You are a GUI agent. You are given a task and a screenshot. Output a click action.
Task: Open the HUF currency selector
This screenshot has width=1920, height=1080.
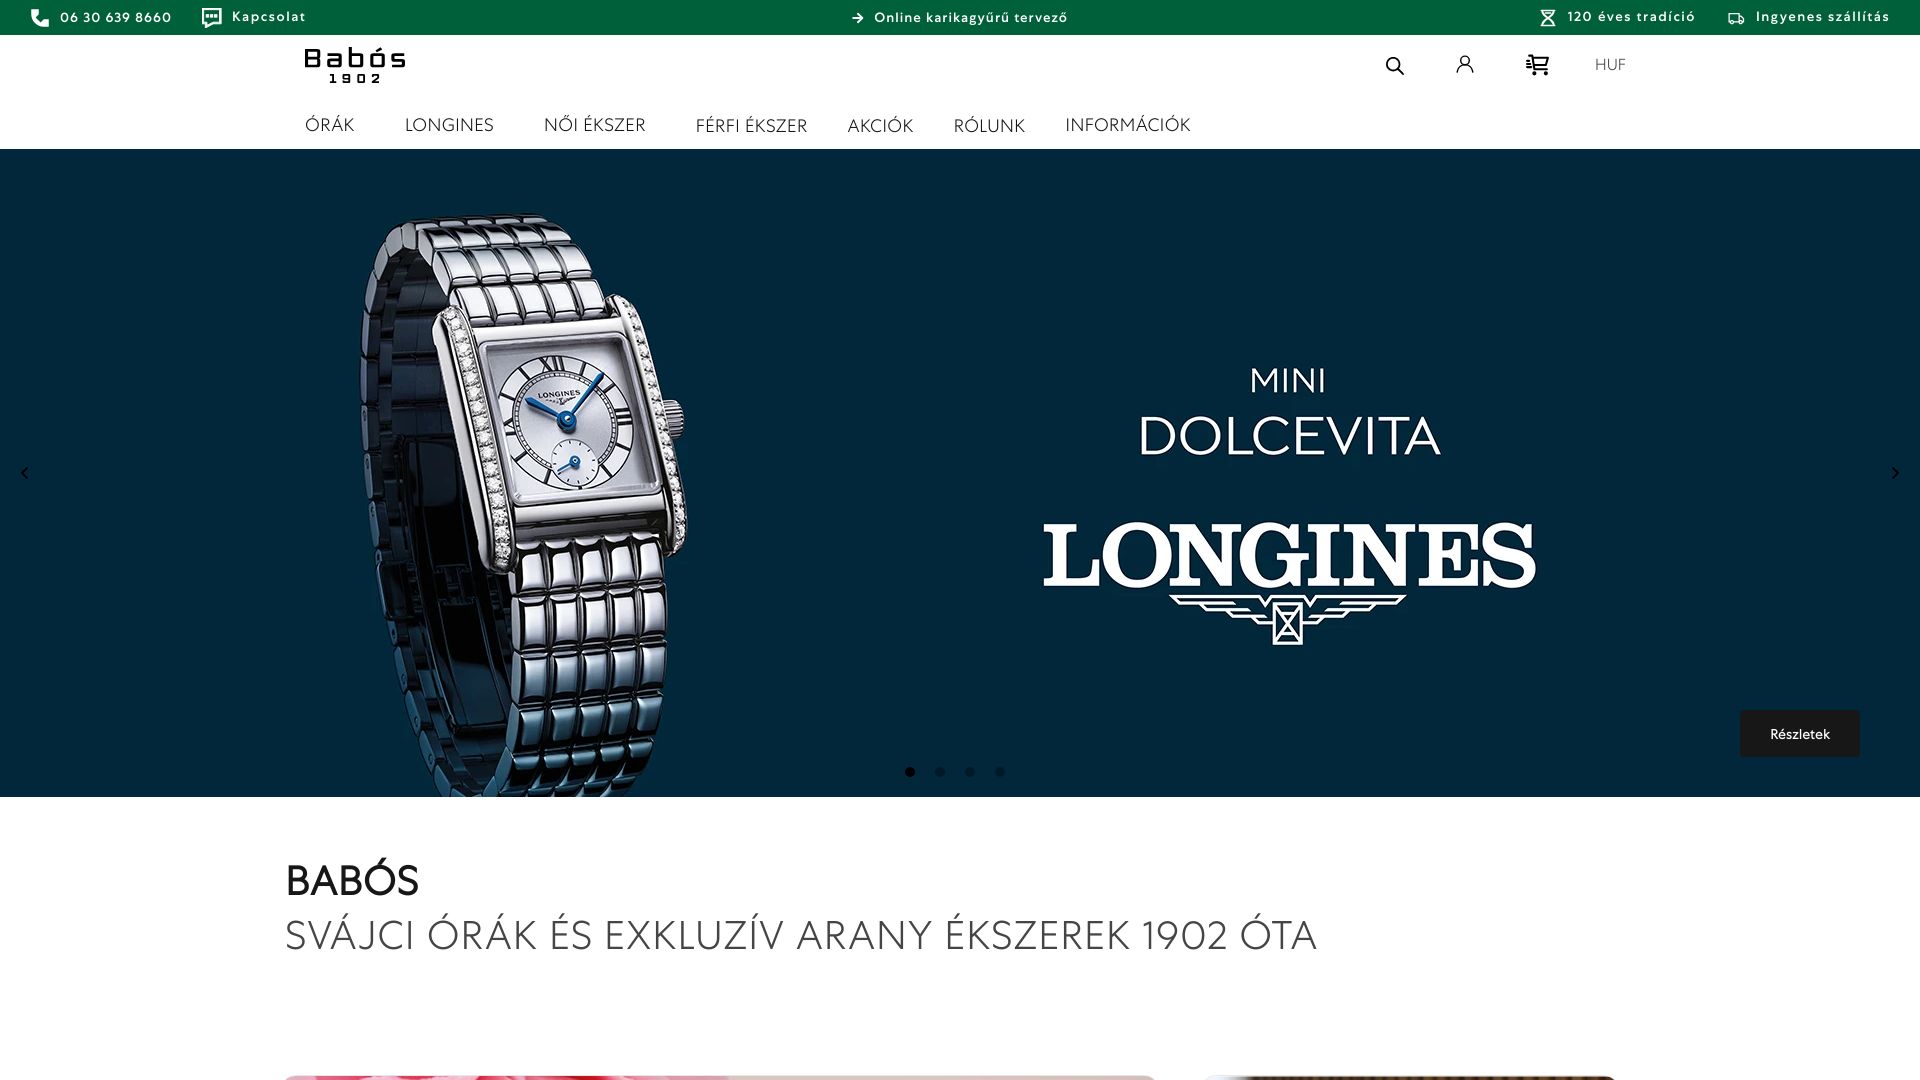(x=1610, y=65)
